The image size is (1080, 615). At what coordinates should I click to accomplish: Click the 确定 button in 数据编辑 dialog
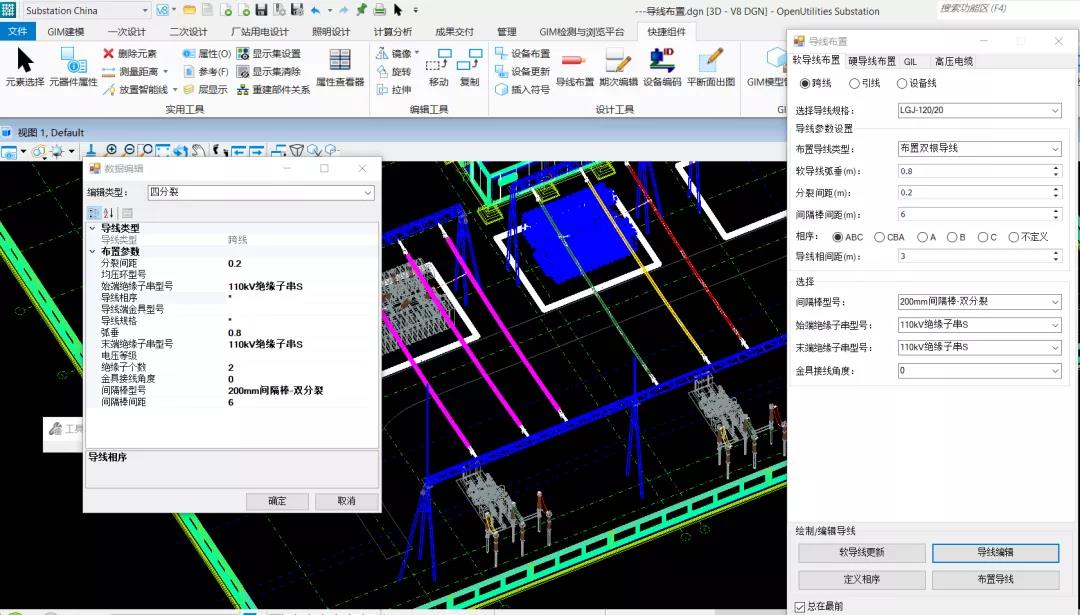click(x=277, y=501)
